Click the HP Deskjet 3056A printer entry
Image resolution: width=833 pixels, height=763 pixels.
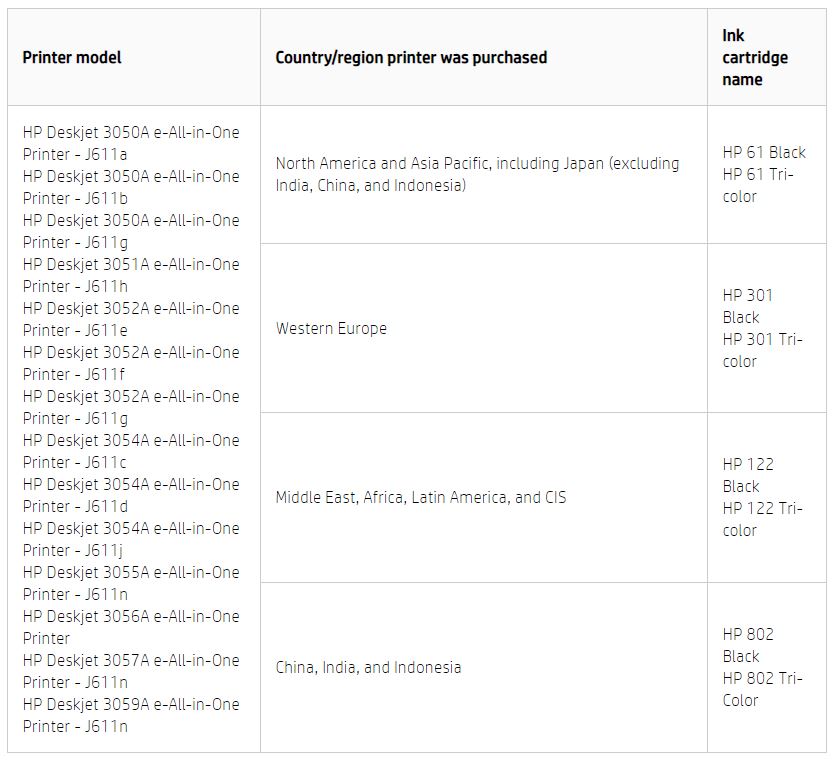(x=131, y=627)
